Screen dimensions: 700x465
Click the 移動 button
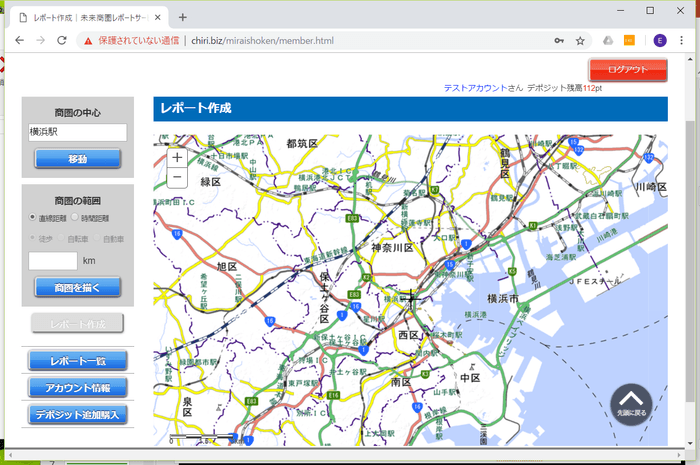78,158
